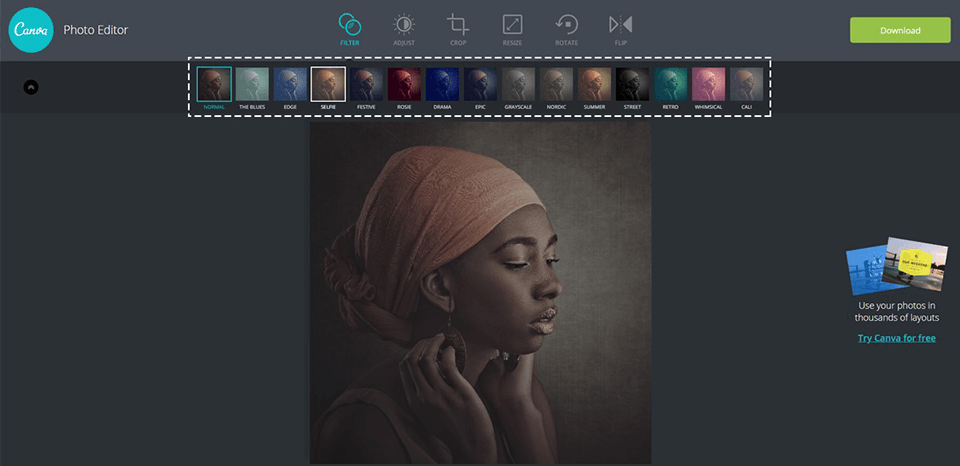Viewport: 960px width, 466px height.
Task: Open the Filter tool
Action: [350, 30]
